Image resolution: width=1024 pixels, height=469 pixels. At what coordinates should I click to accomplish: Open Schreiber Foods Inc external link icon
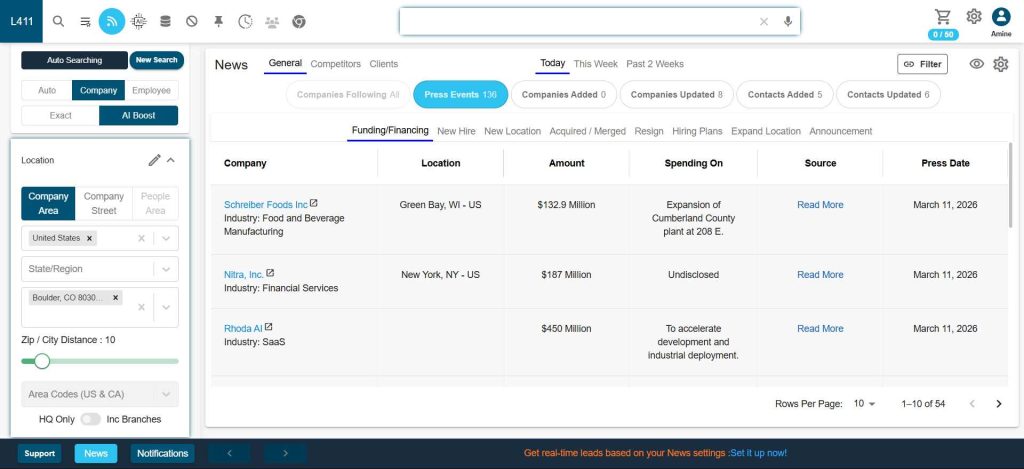click(313, 203)
